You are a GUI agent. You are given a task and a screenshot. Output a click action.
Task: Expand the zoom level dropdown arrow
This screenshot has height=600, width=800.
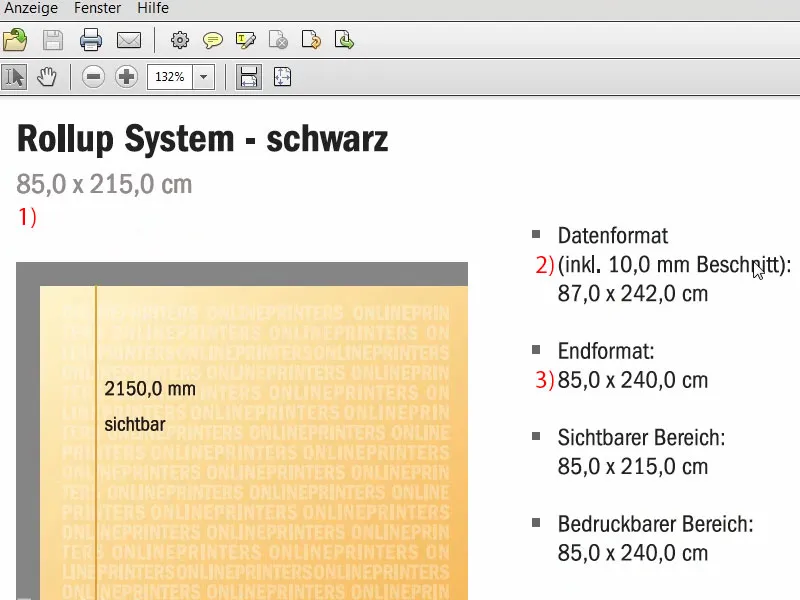tap(204, 77)
